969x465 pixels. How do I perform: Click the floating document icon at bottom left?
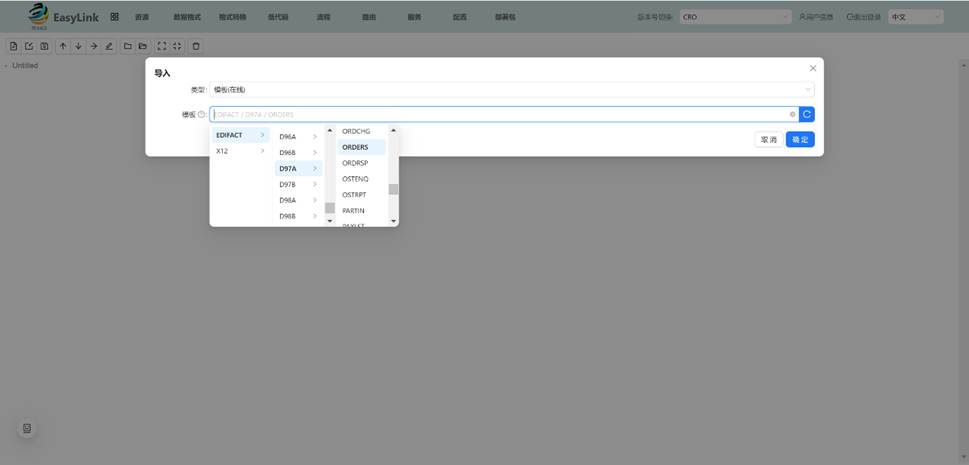[x=27, y=428]
